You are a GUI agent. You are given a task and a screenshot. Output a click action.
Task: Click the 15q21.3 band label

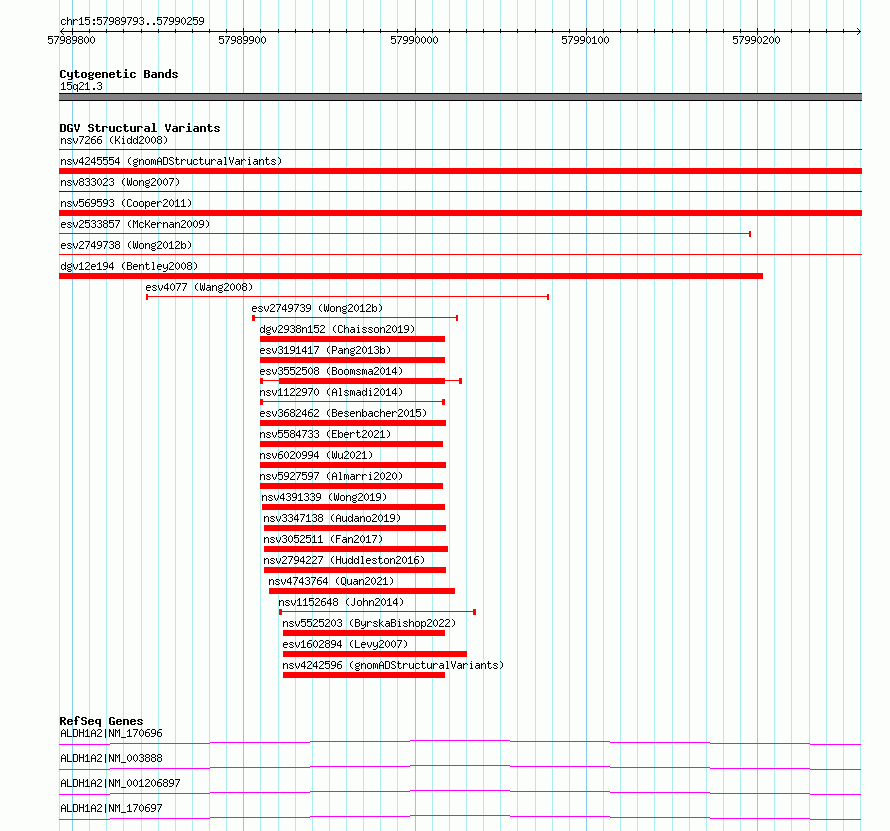tap(81, 86)
